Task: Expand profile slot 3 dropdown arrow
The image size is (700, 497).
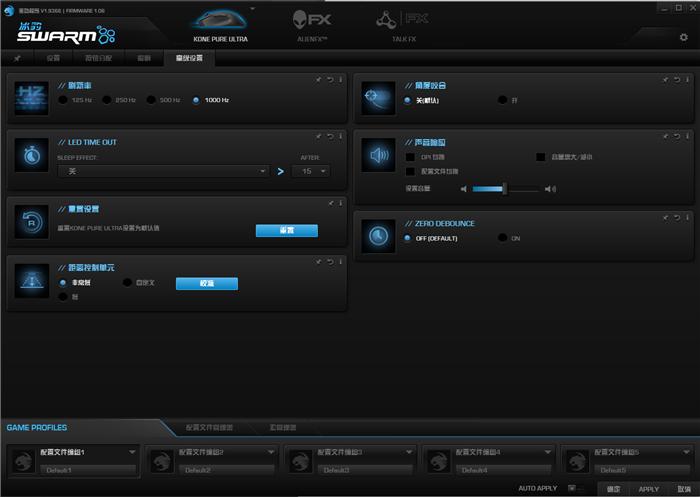Action: tap(409, 452)
